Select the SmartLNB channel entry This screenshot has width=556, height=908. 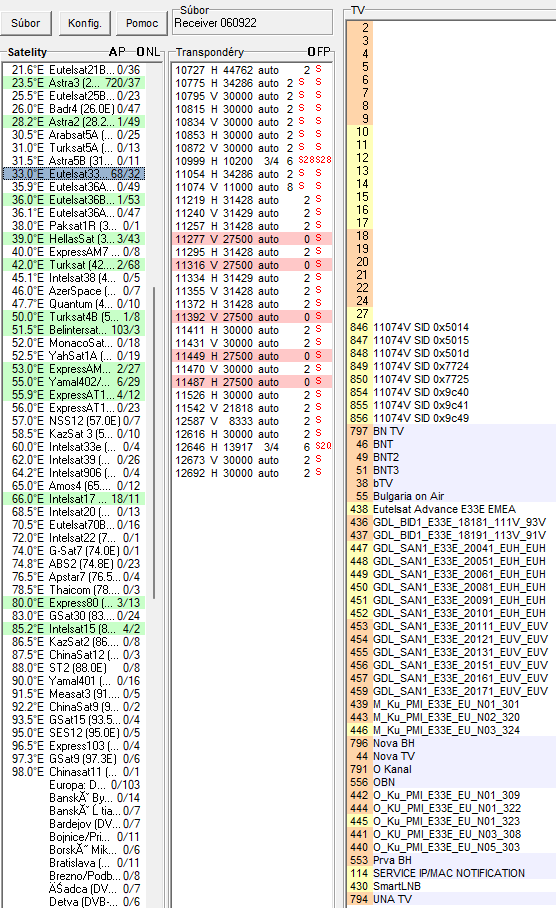click(x=451, y=886)
